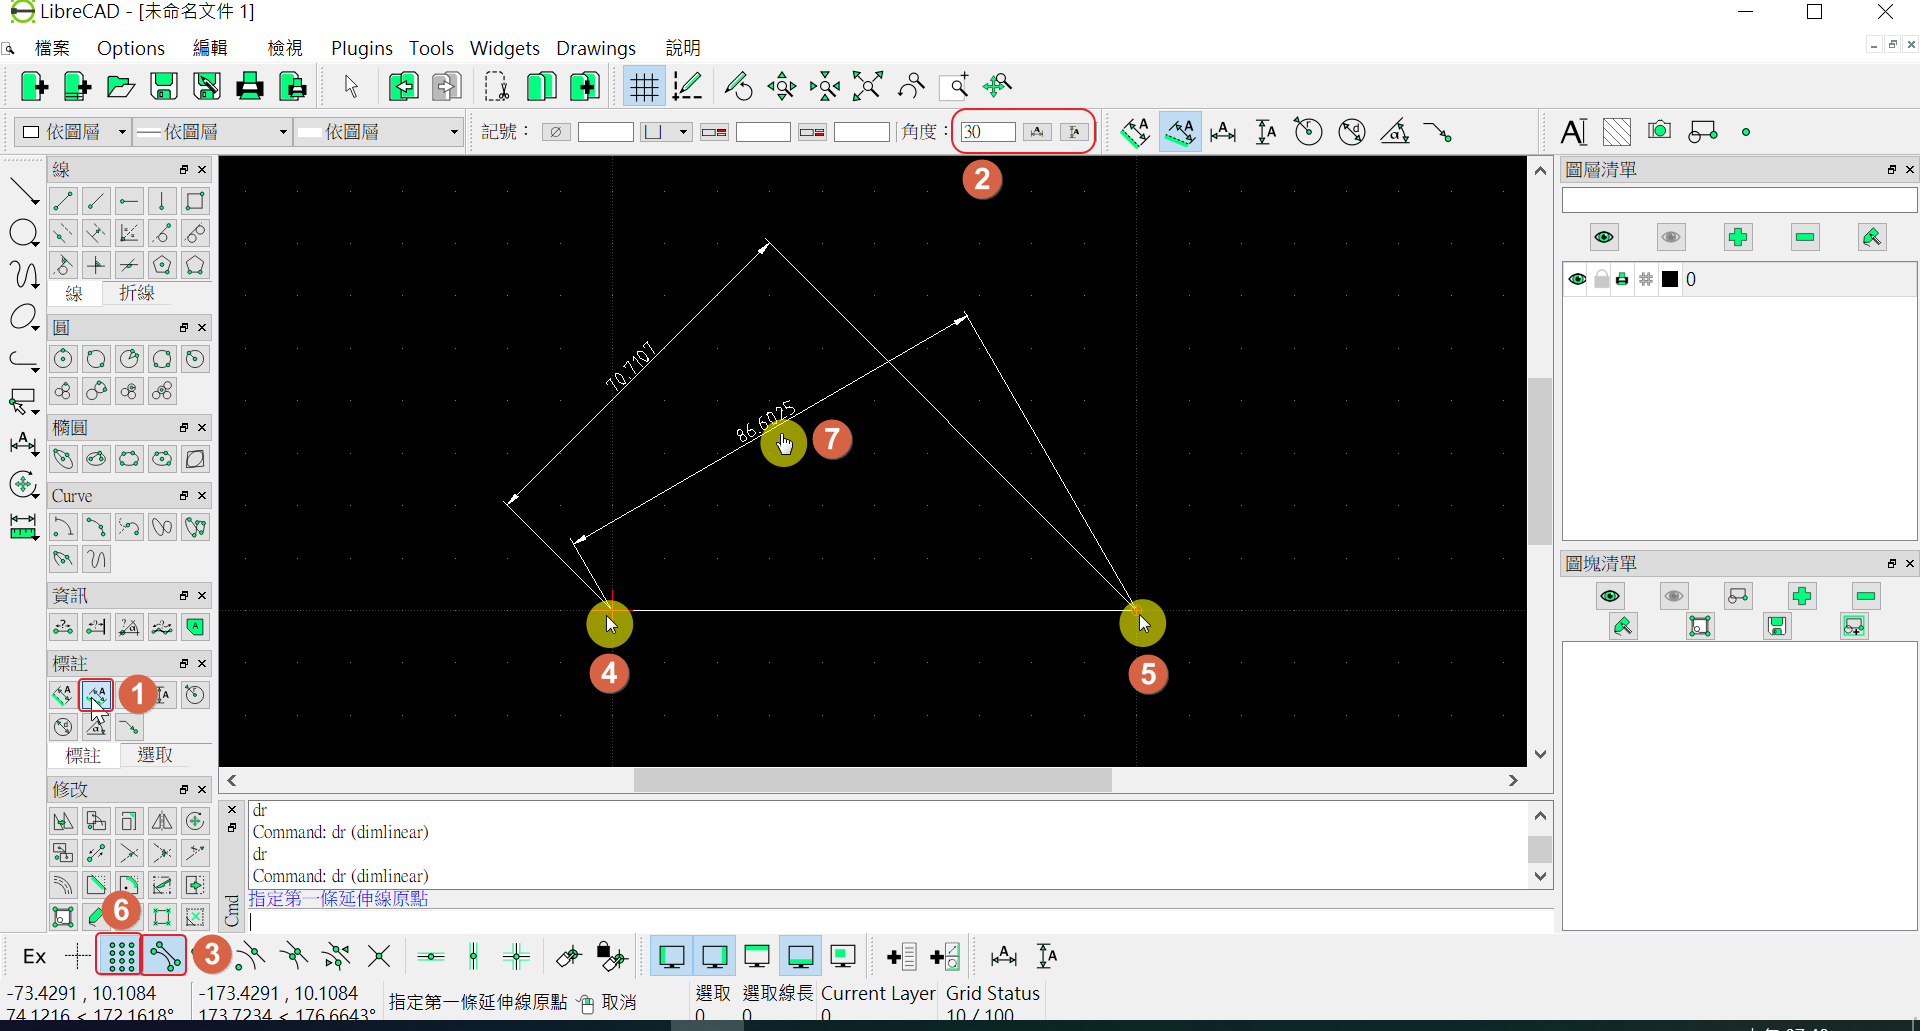
Task: Add a block in 圖塊清單 panel
Action: 1802,596
